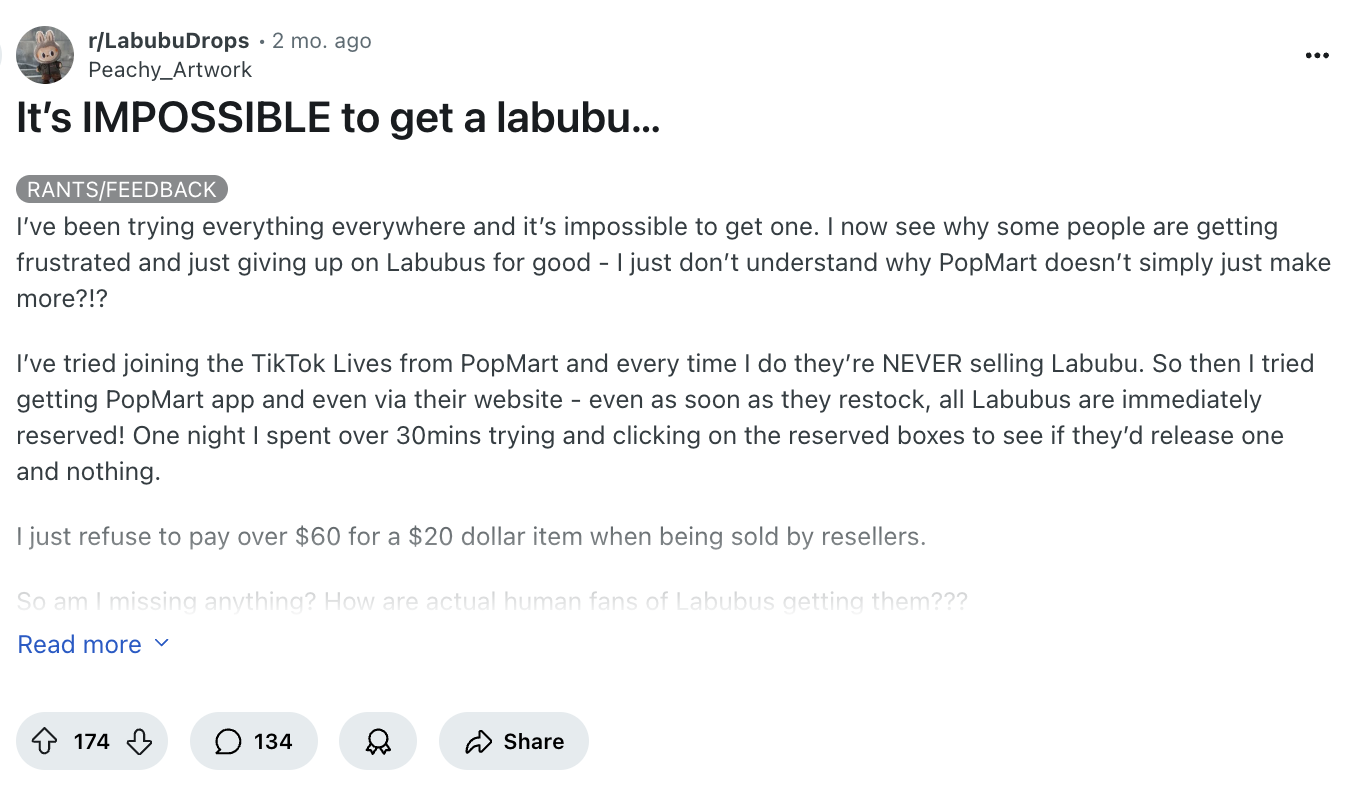
Task: Upvote the Labubu post
Action: coord(44,741)
